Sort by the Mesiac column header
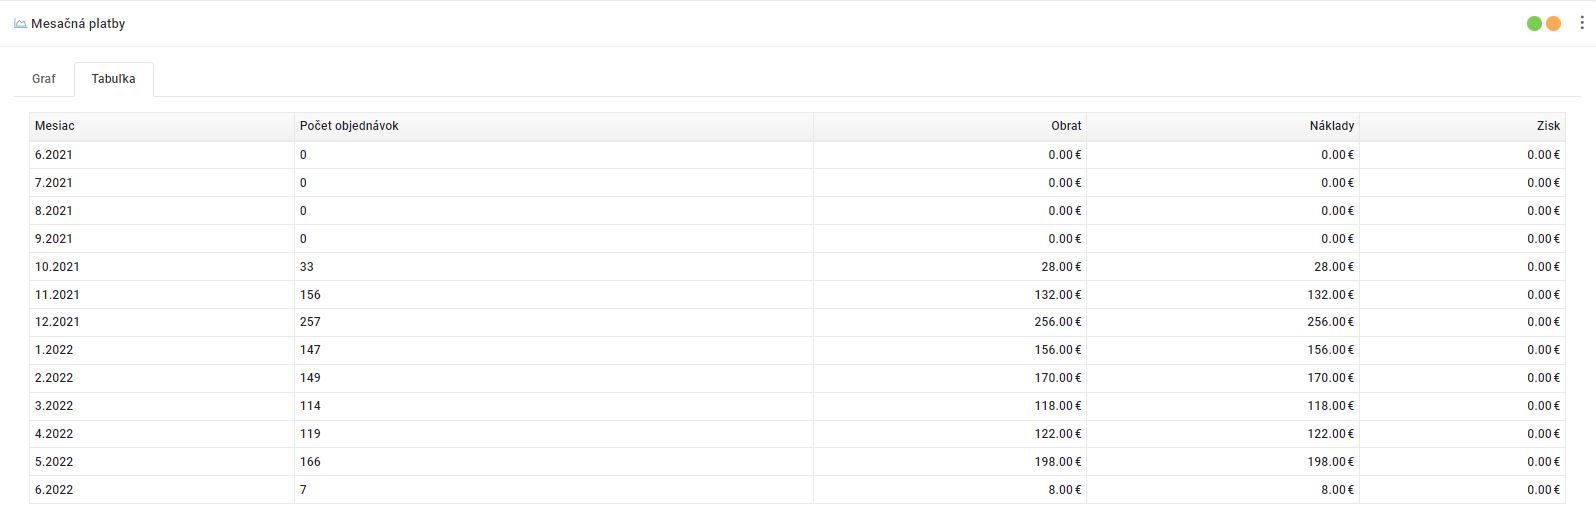Image resolution: width=1596 pixels, height=527 pixels. point(55,126)
